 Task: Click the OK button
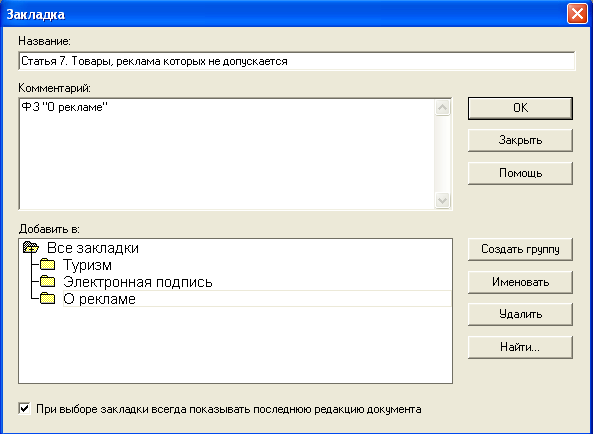520,108
